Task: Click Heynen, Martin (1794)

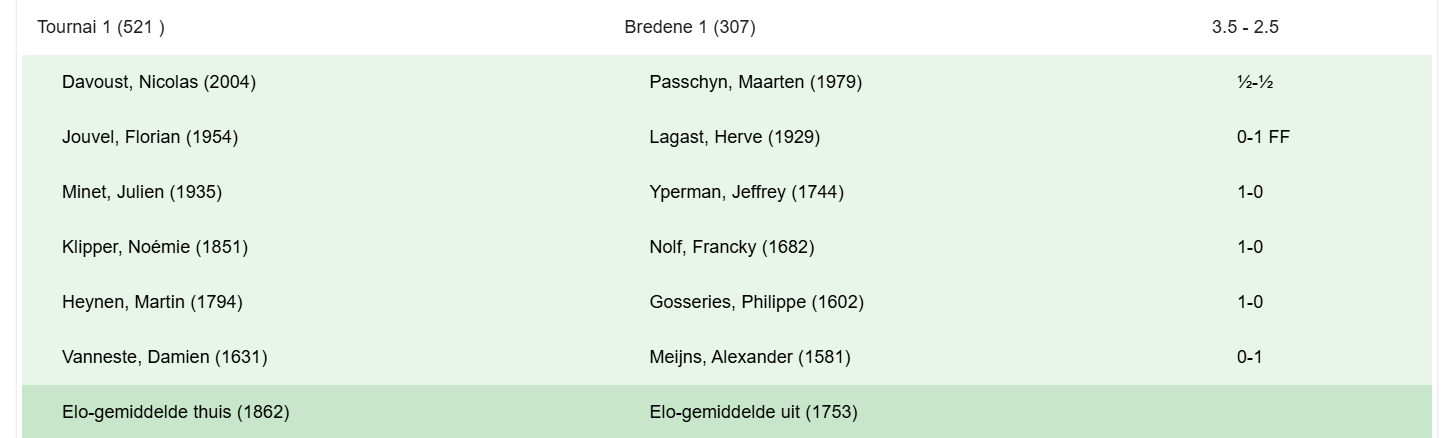Action: [x=152, y=302]
